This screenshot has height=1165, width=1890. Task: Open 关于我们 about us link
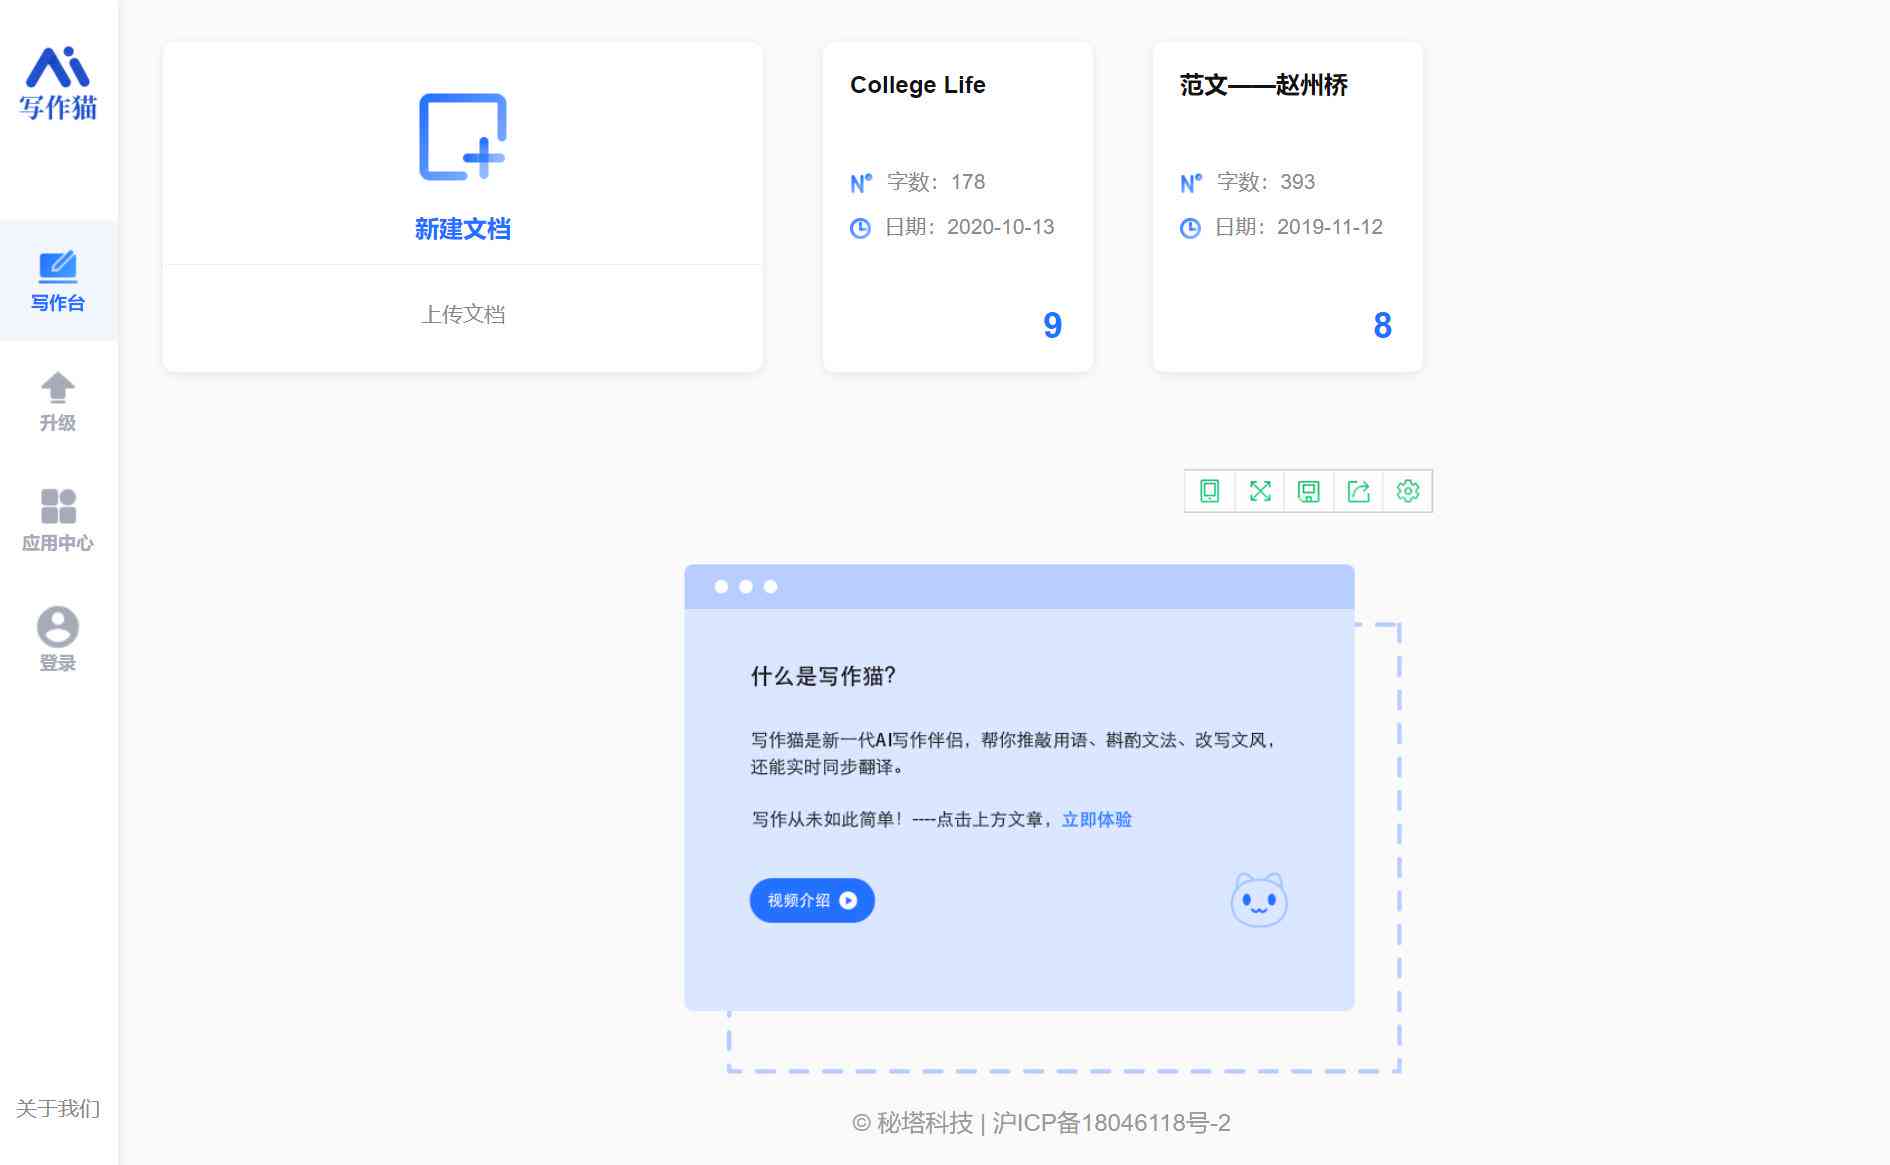tap(58, 1108)
